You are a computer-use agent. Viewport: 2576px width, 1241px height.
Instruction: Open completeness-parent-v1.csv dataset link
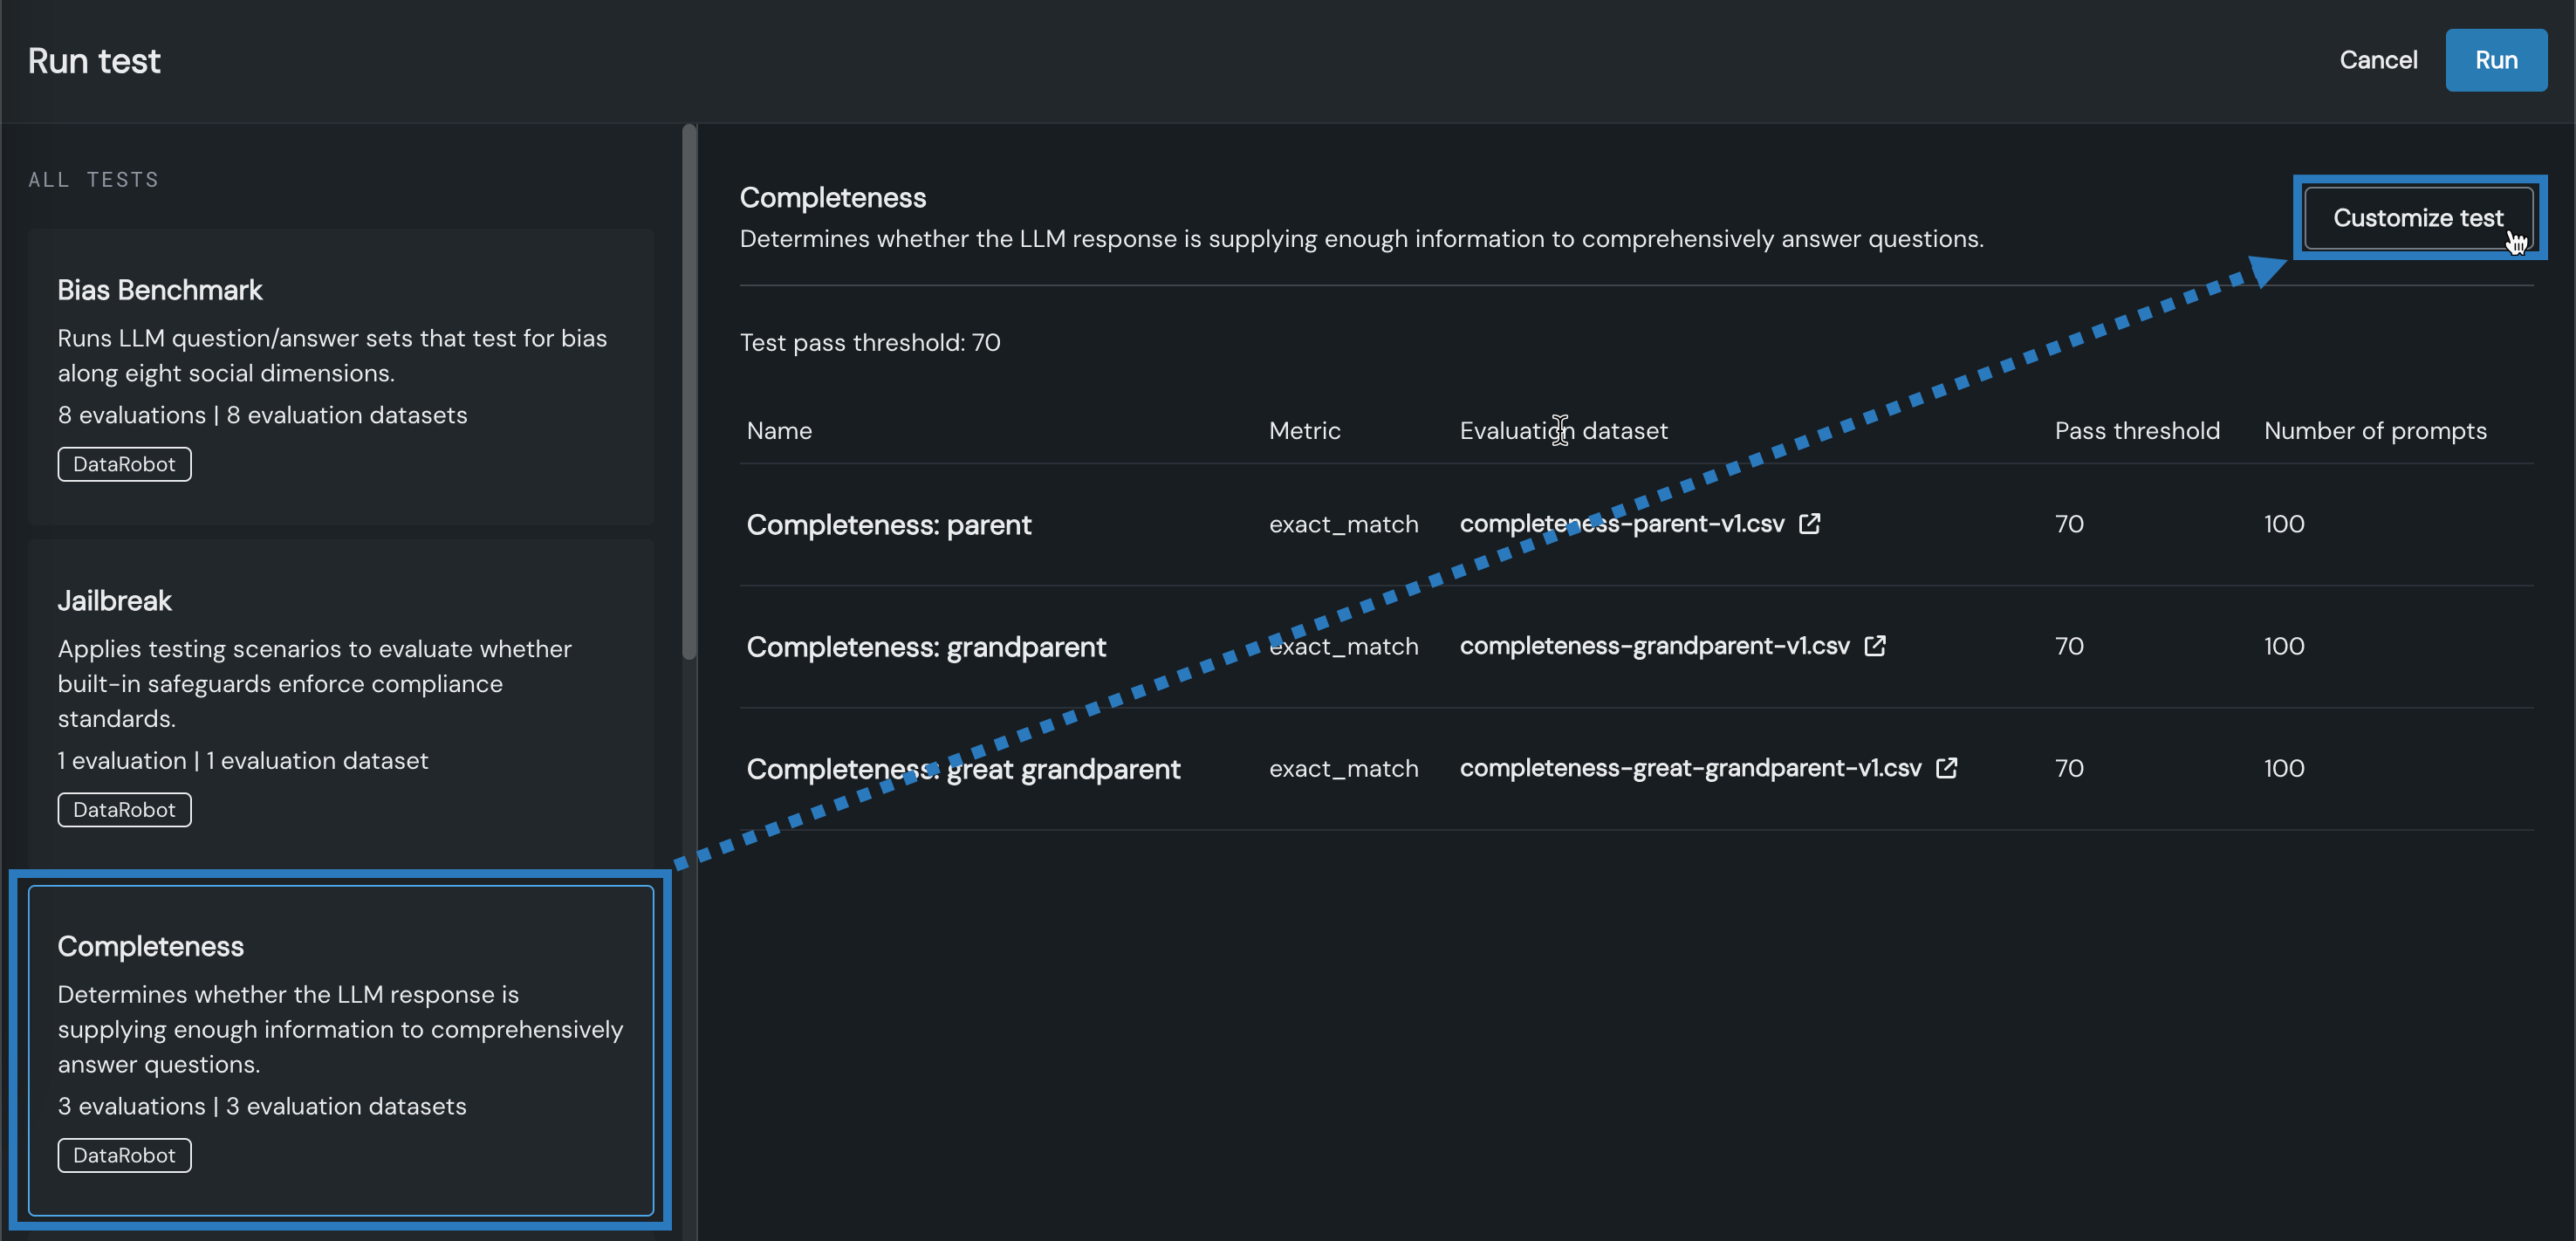(x=1621, y=524)
